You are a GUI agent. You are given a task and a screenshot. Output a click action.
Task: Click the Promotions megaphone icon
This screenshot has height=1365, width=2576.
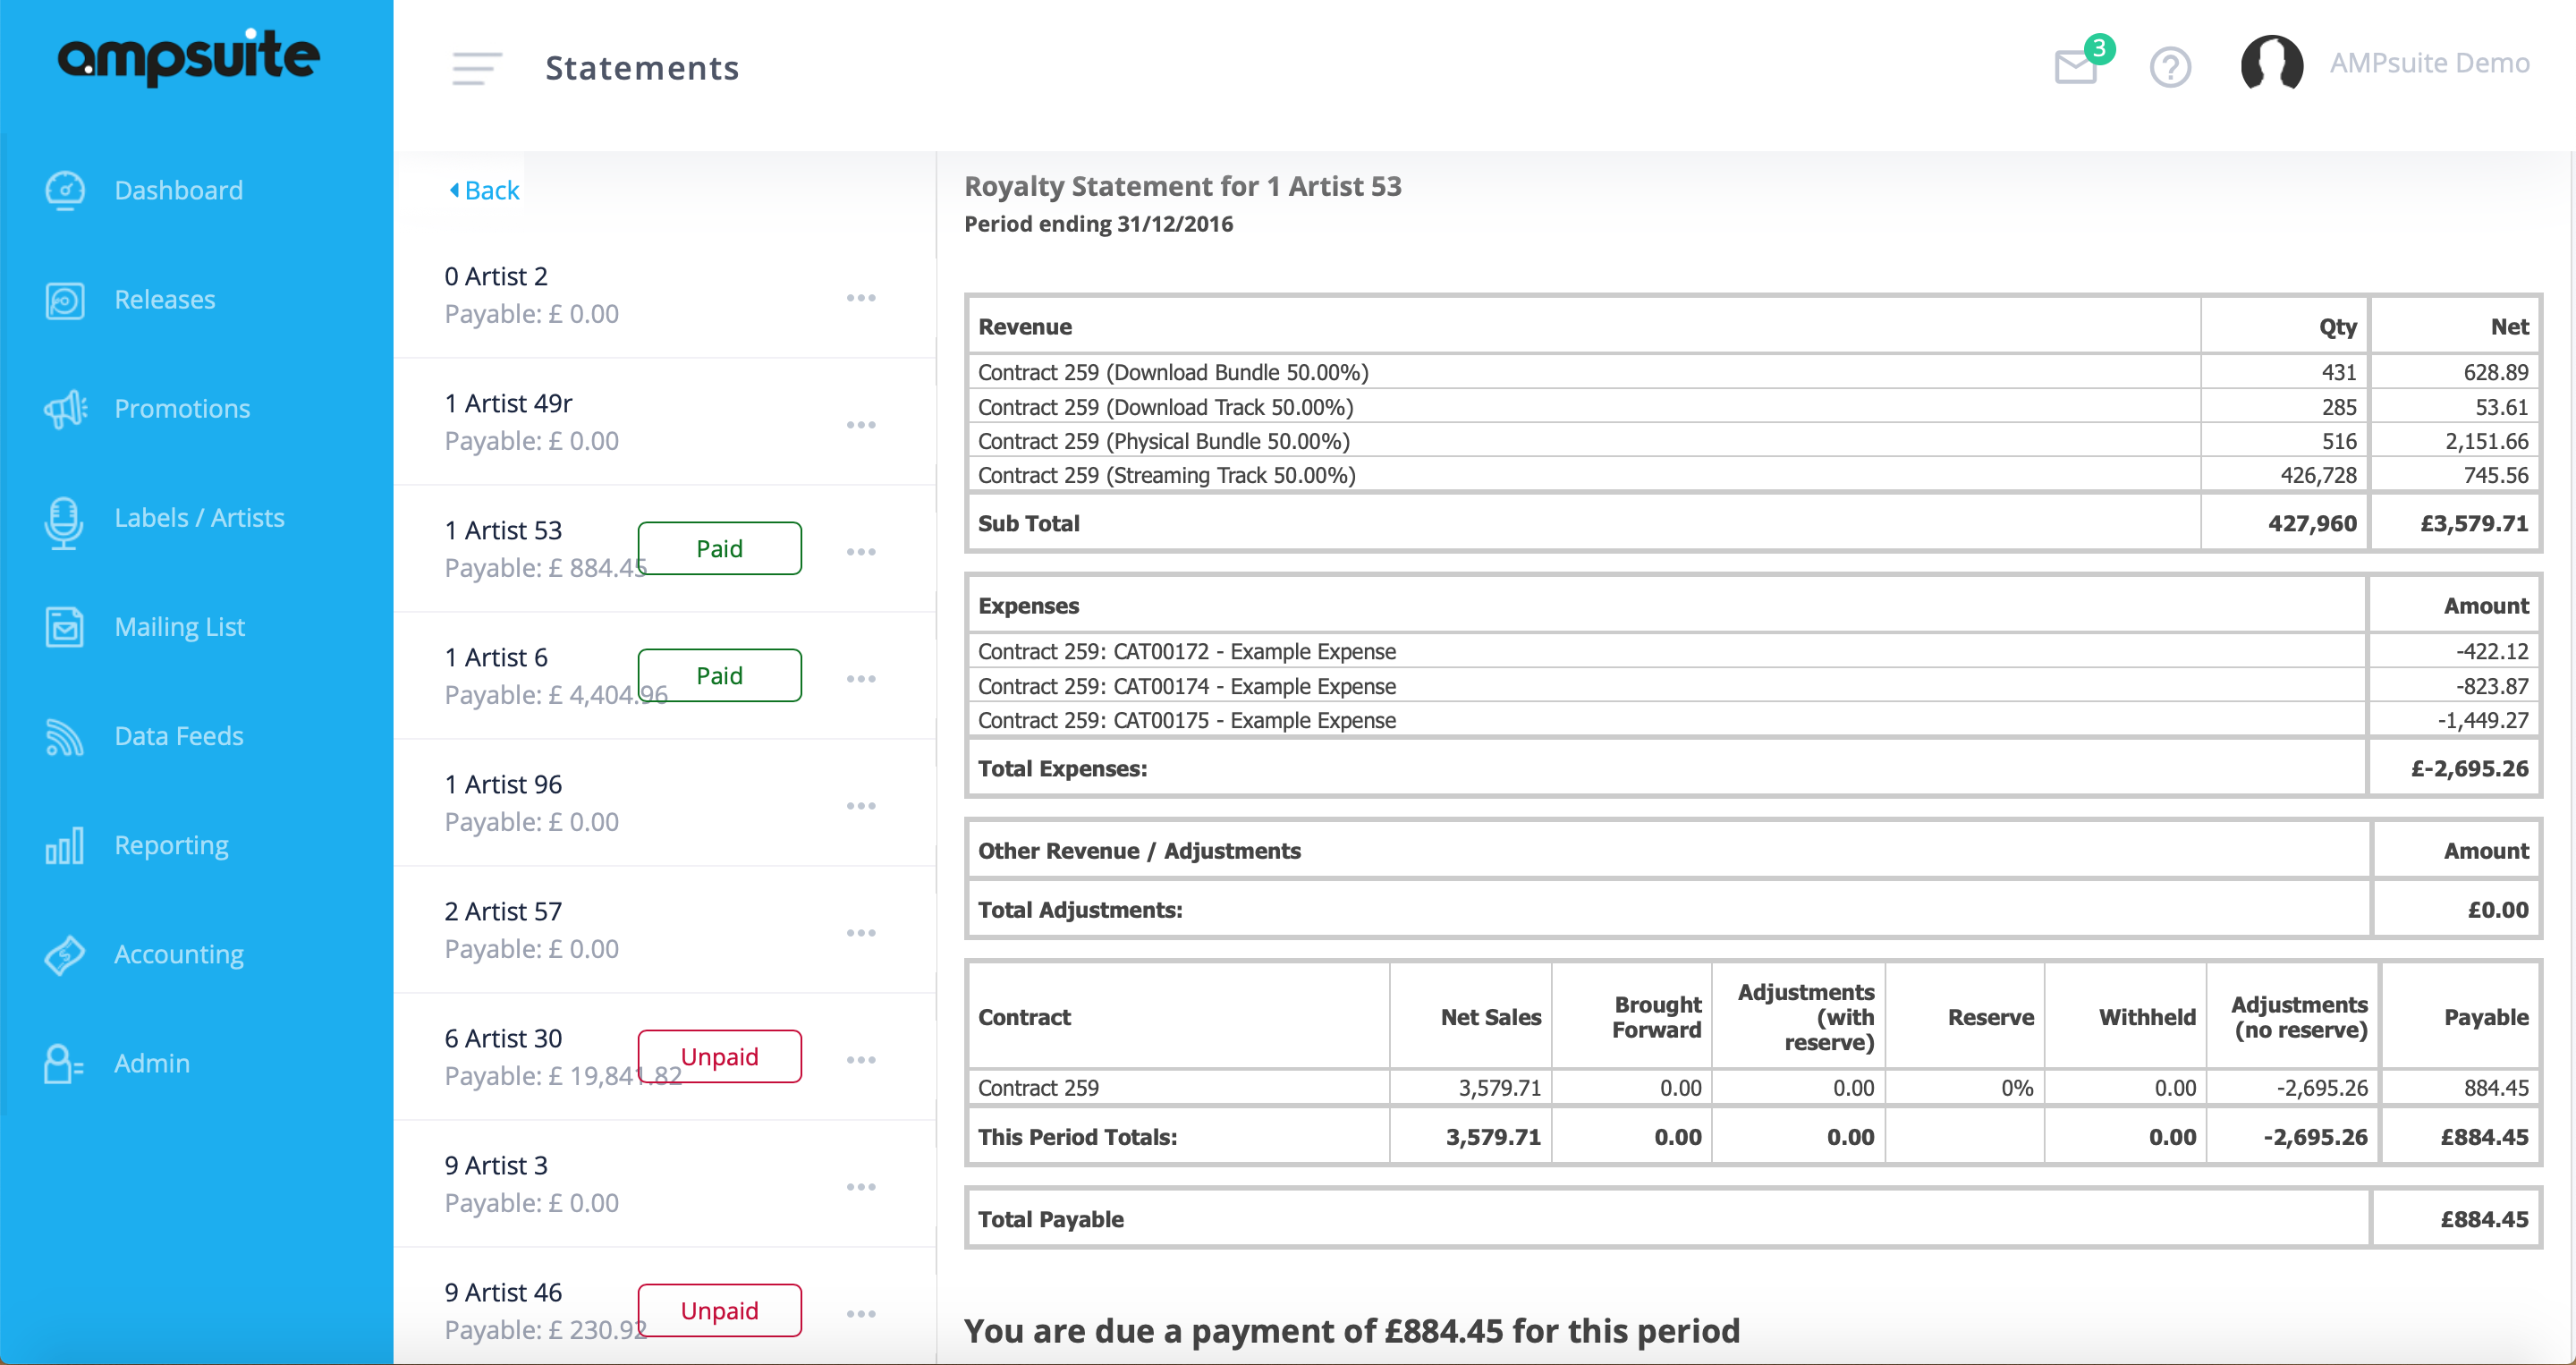[65, 409]
